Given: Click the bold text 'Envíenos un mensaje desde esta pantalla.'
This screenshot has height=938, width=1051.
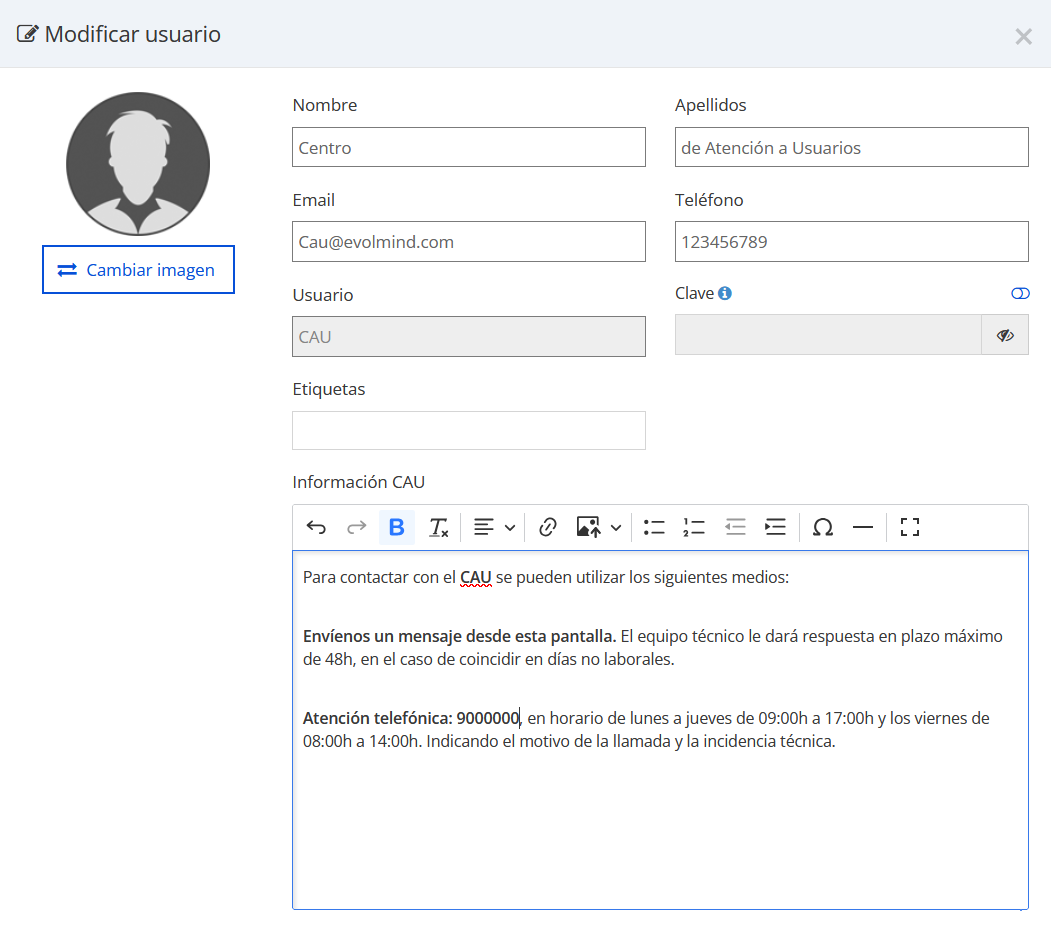Looking at the screenshot, I should pos(459,636).
